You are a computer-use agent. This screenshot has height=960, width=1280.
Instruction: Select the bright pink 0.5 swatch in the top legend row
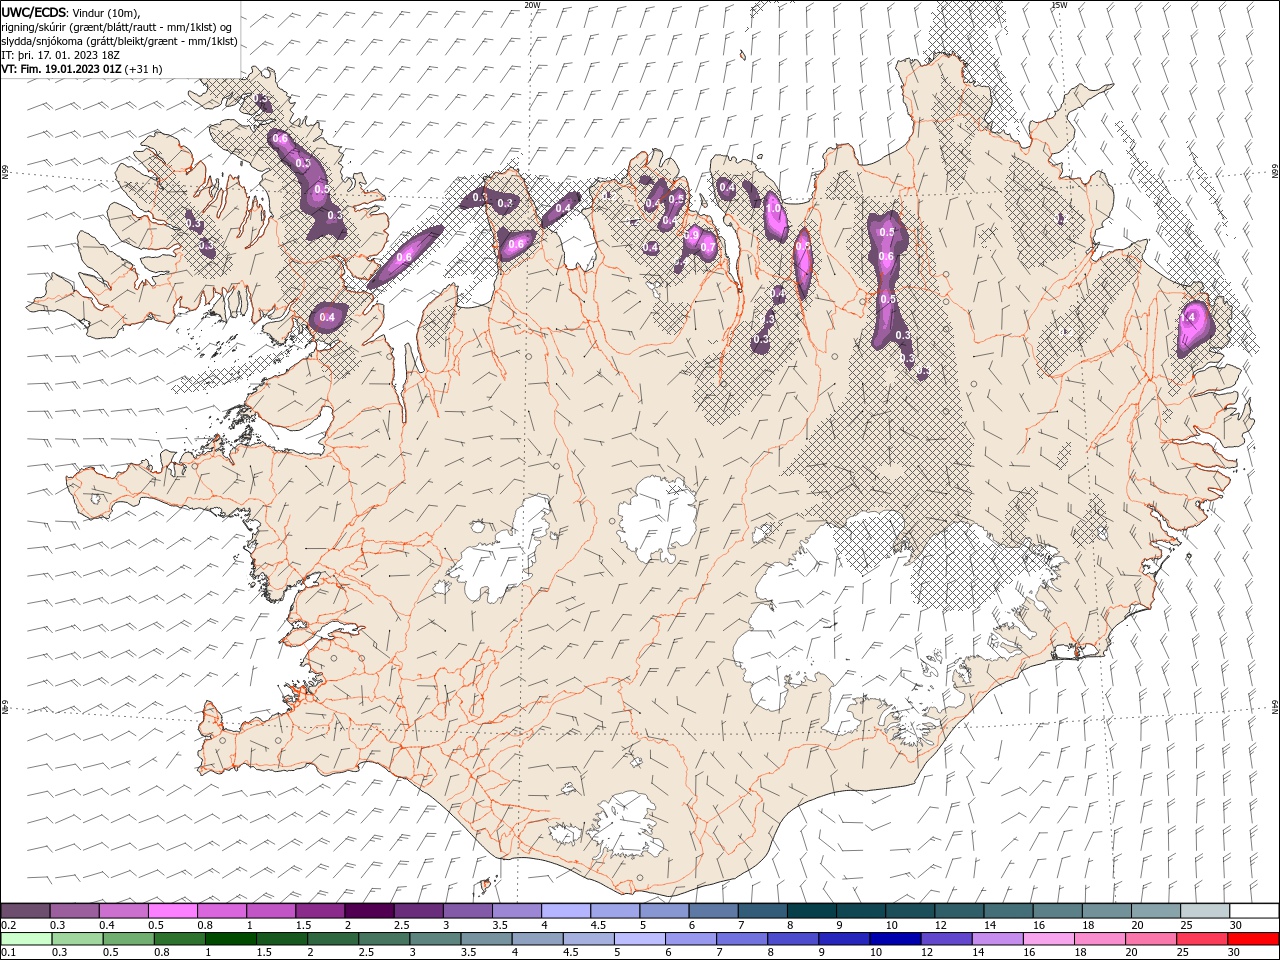[172, 911]
